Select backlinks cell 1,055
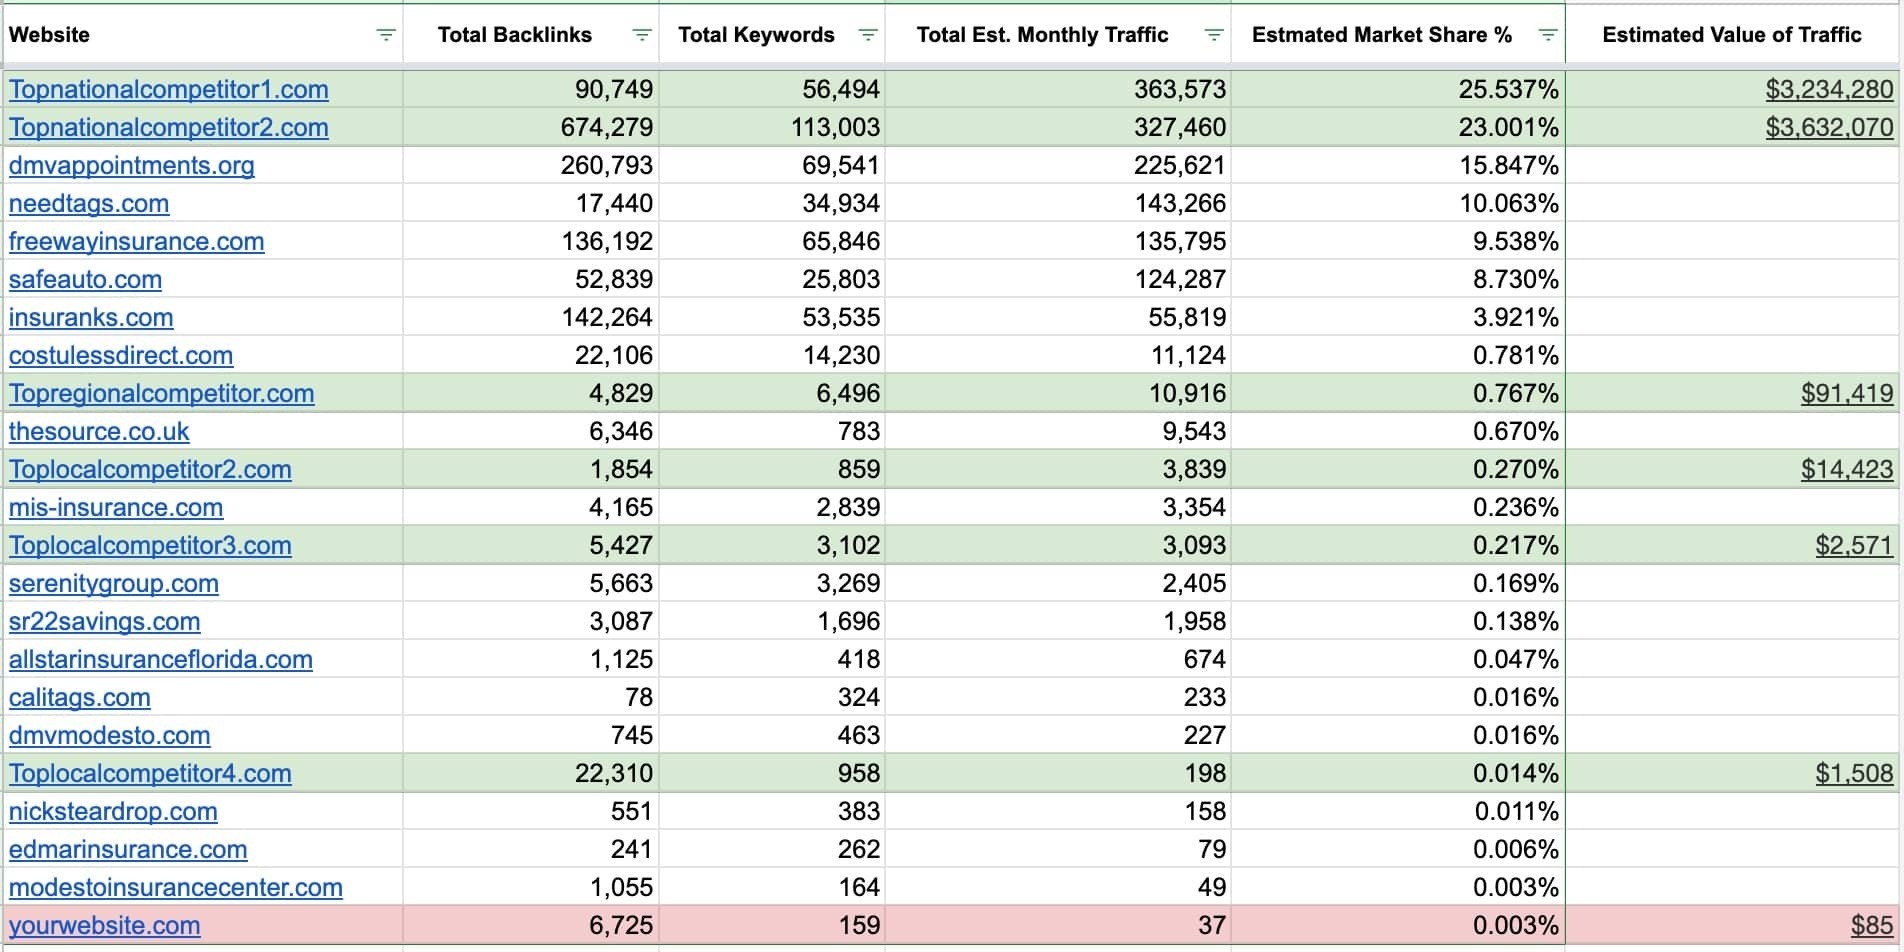 click(x=531, y=888)
